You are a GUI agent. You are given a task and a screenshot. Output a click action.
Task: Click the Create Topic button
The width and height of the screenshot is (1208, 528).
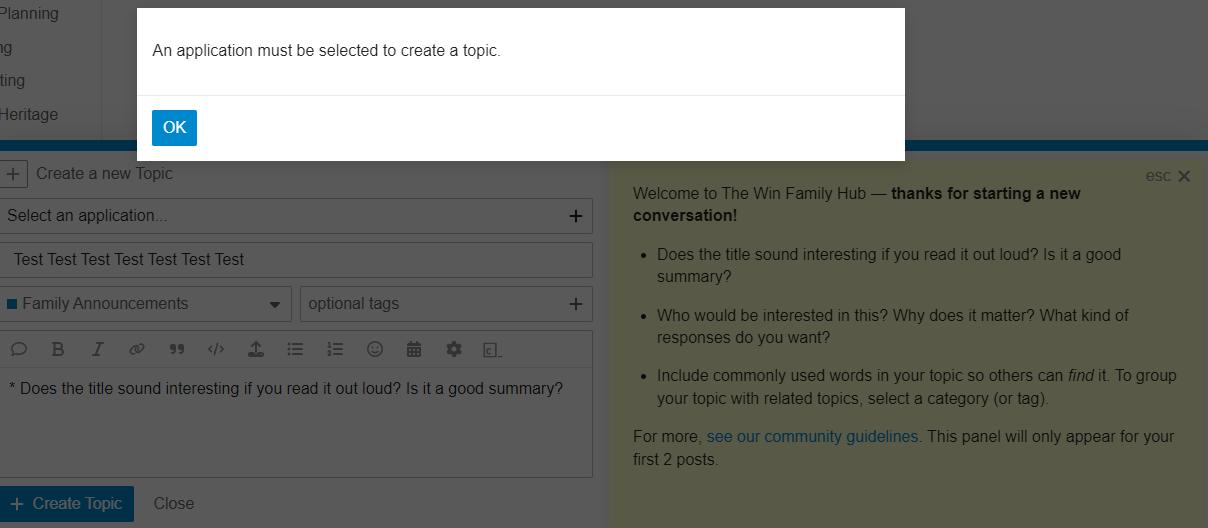pos(66,504)
